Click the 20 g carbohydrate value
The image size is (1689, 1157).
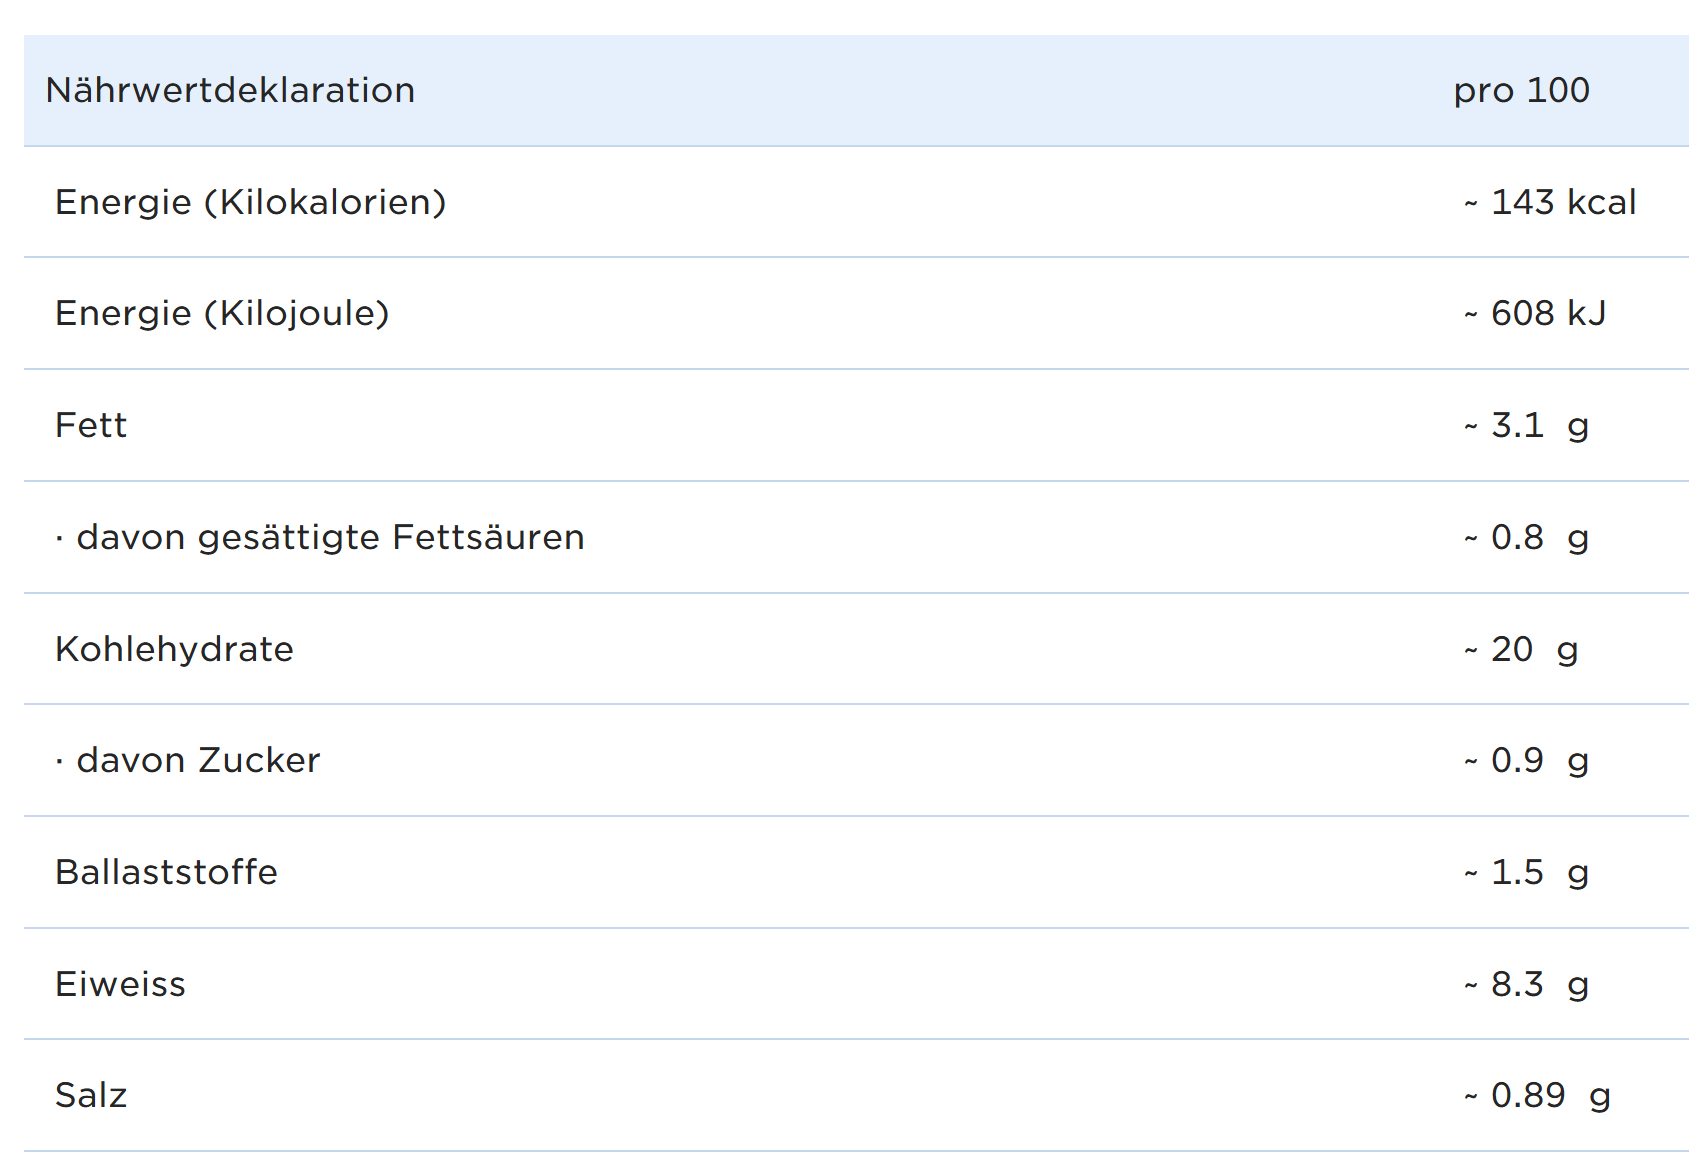click(1521, 650)
